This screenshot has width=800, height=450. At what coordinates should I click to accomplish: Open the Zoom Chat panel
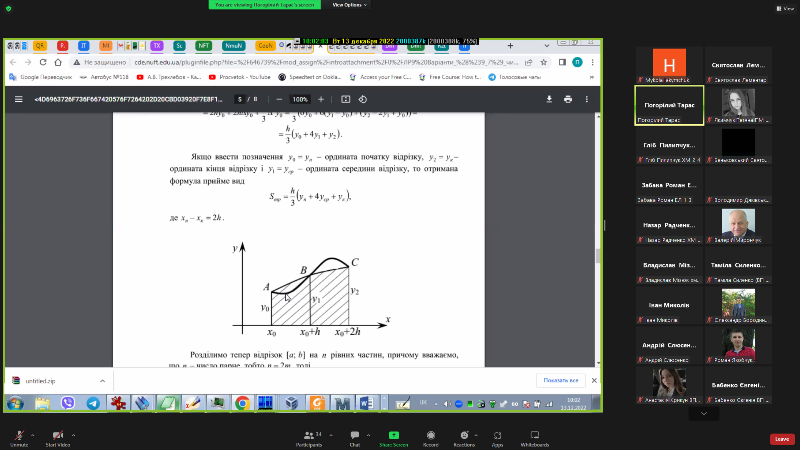(x=355, y=438)
